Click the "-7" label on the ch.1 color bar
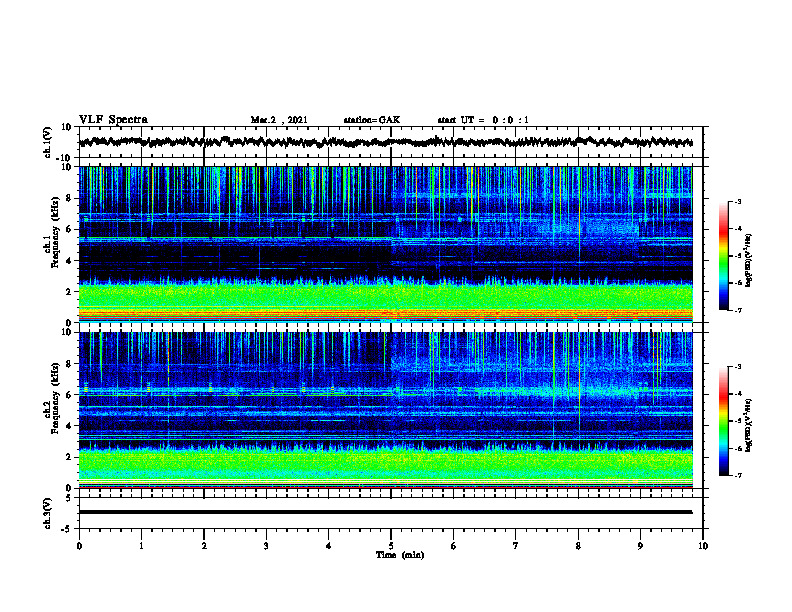 (x=737, y=310)
